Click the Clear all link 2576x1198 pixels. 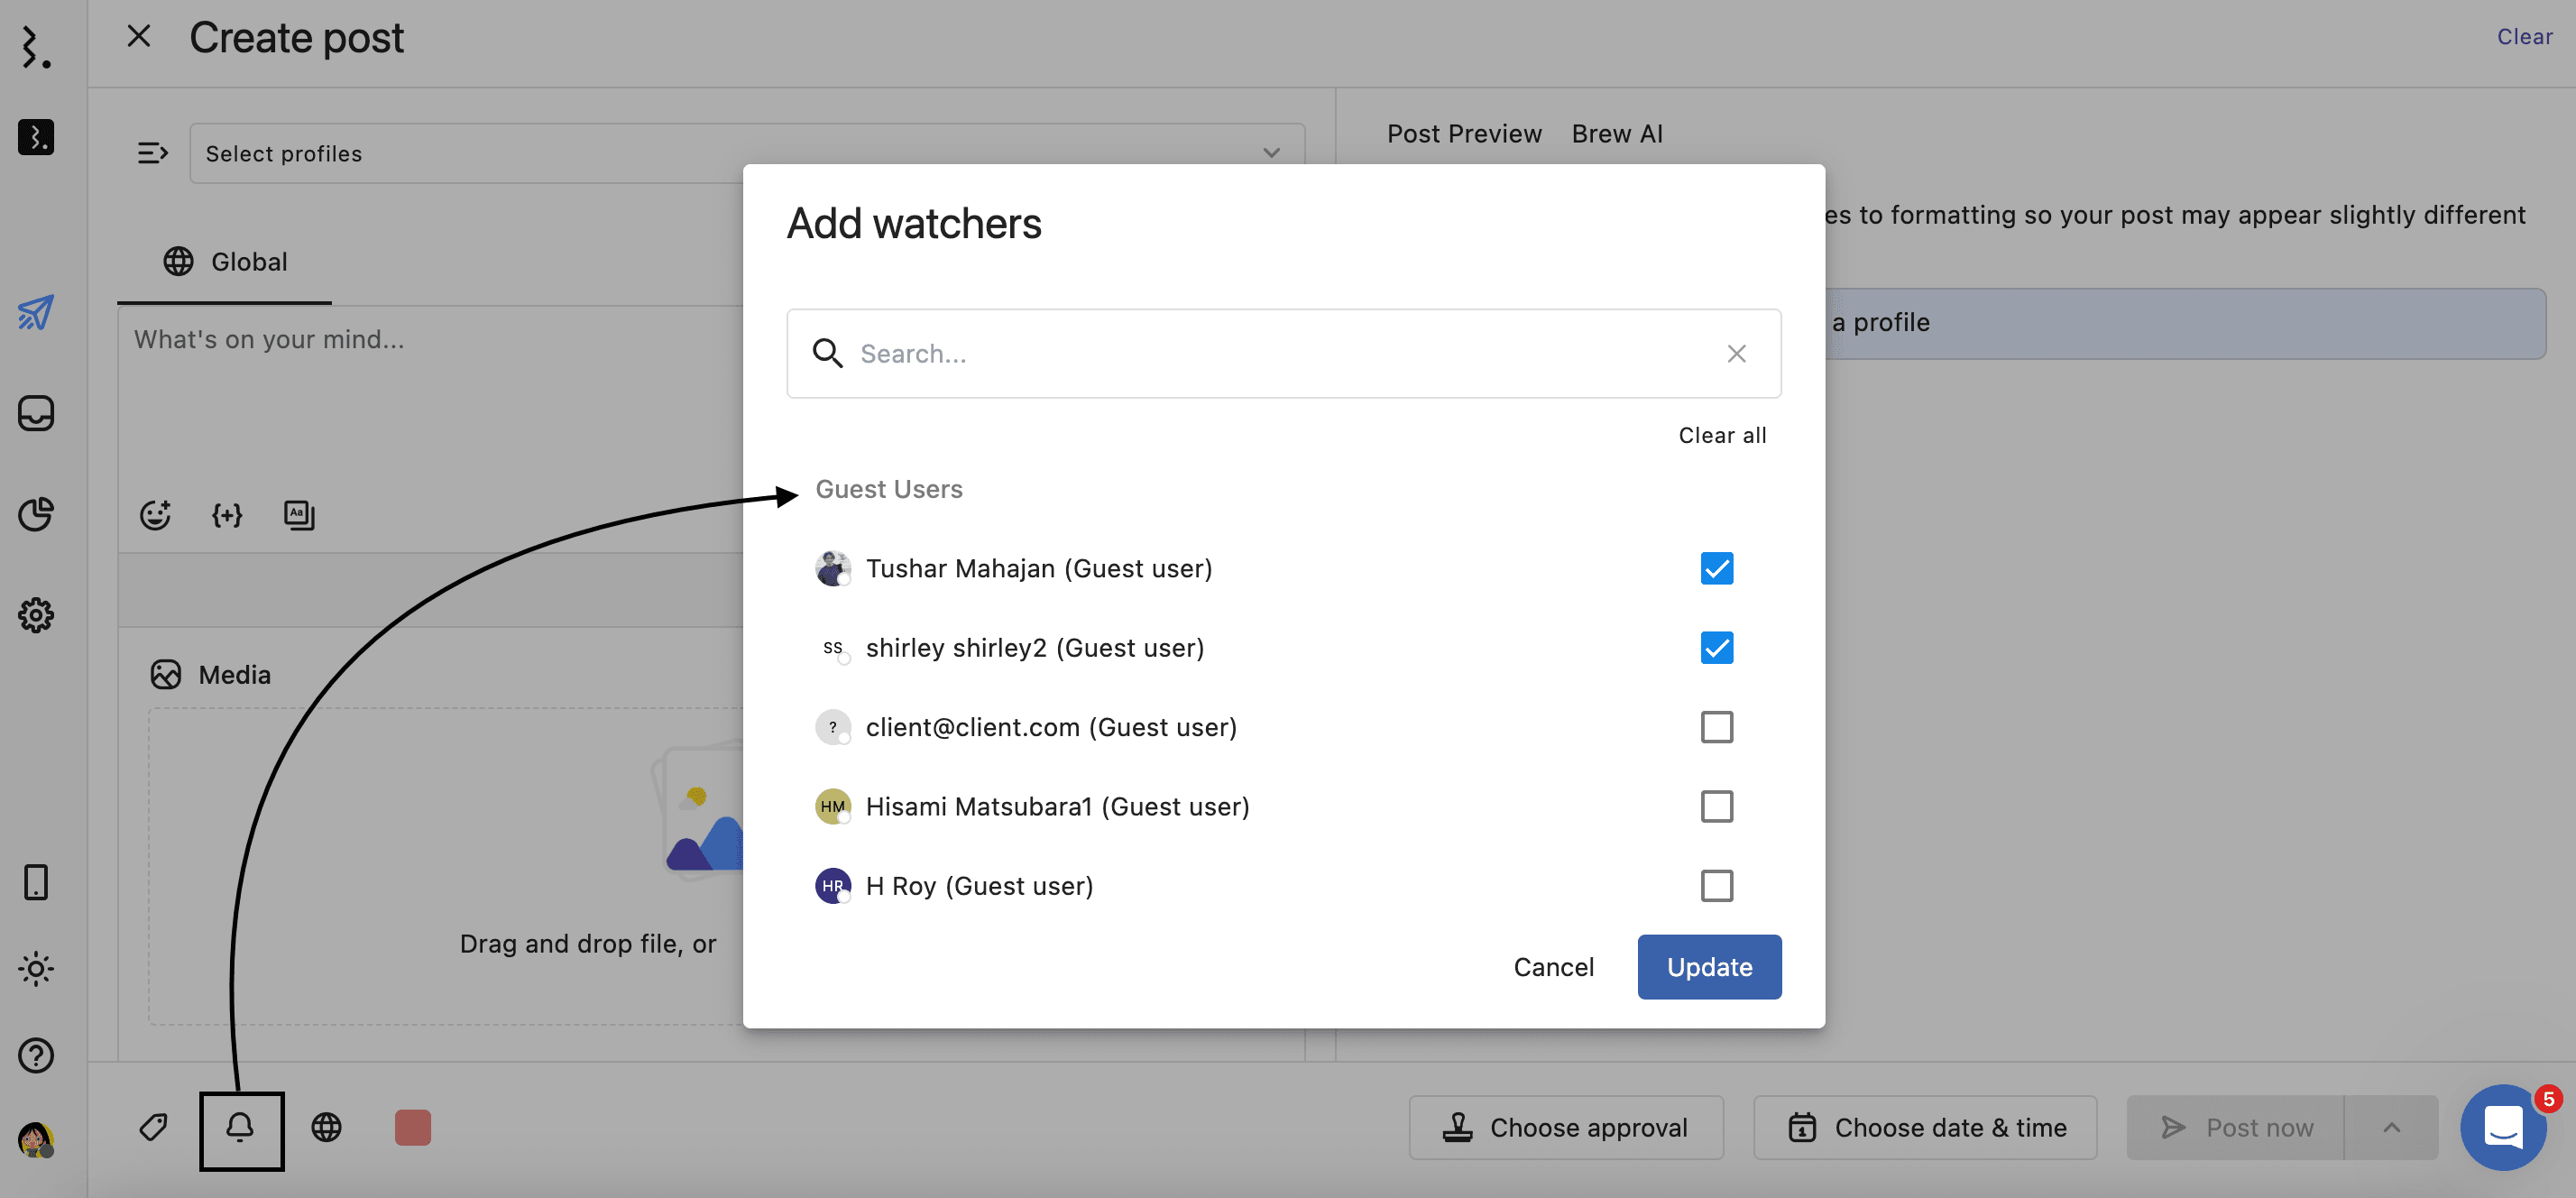[1721, 435]
